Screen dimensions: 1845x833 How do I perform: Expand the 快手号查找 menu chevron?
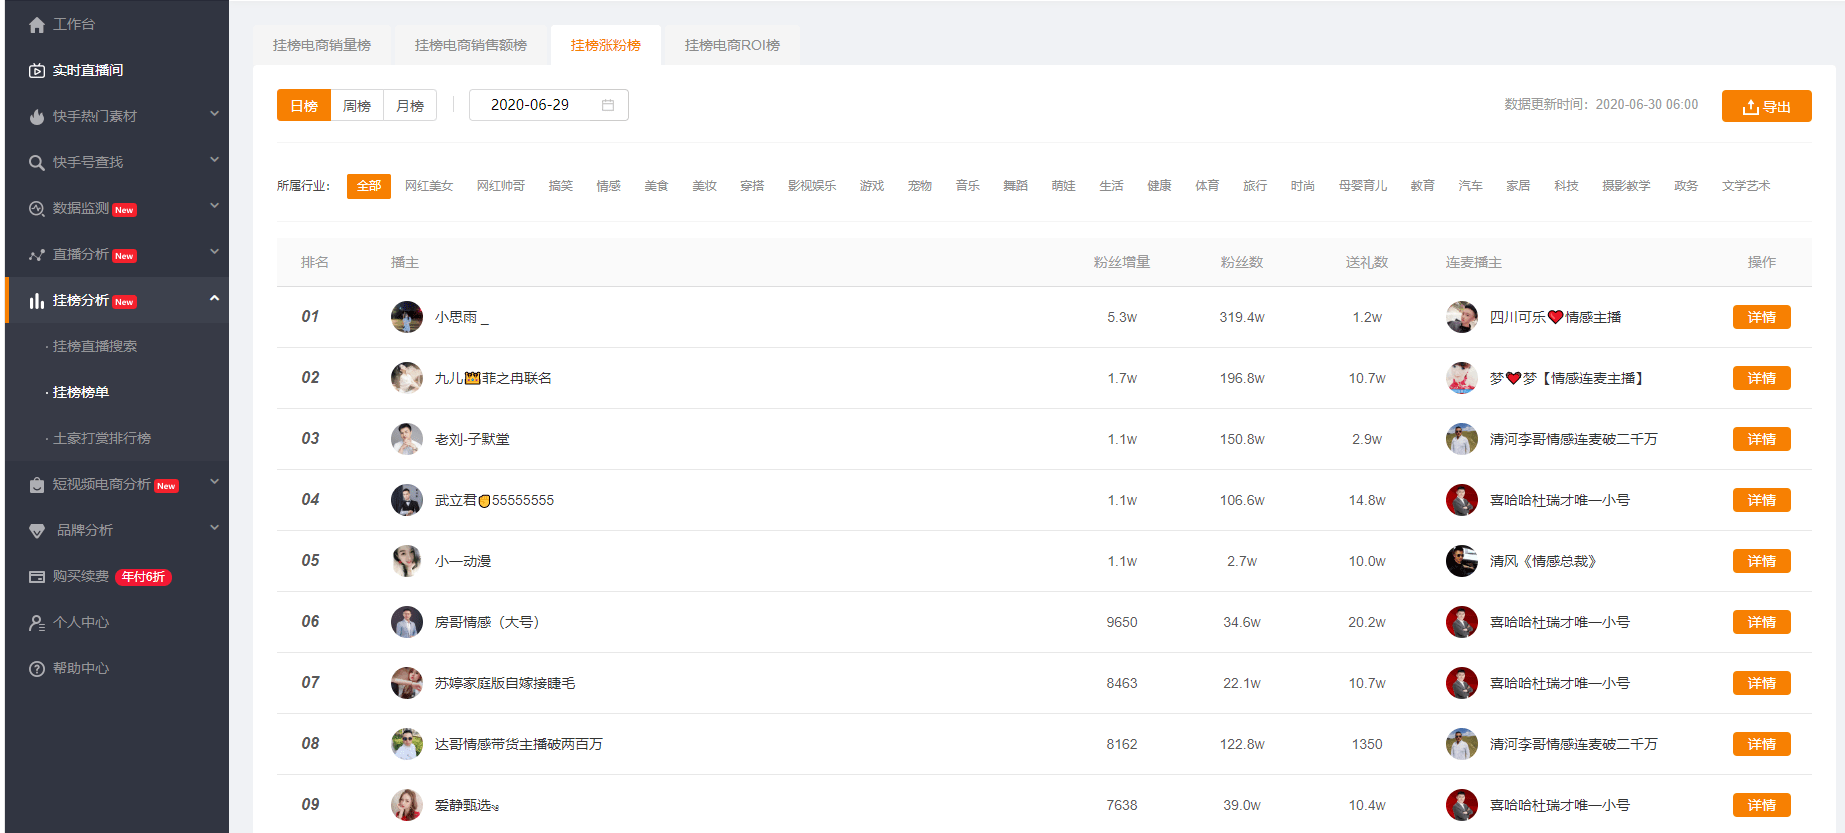point(214,160)
